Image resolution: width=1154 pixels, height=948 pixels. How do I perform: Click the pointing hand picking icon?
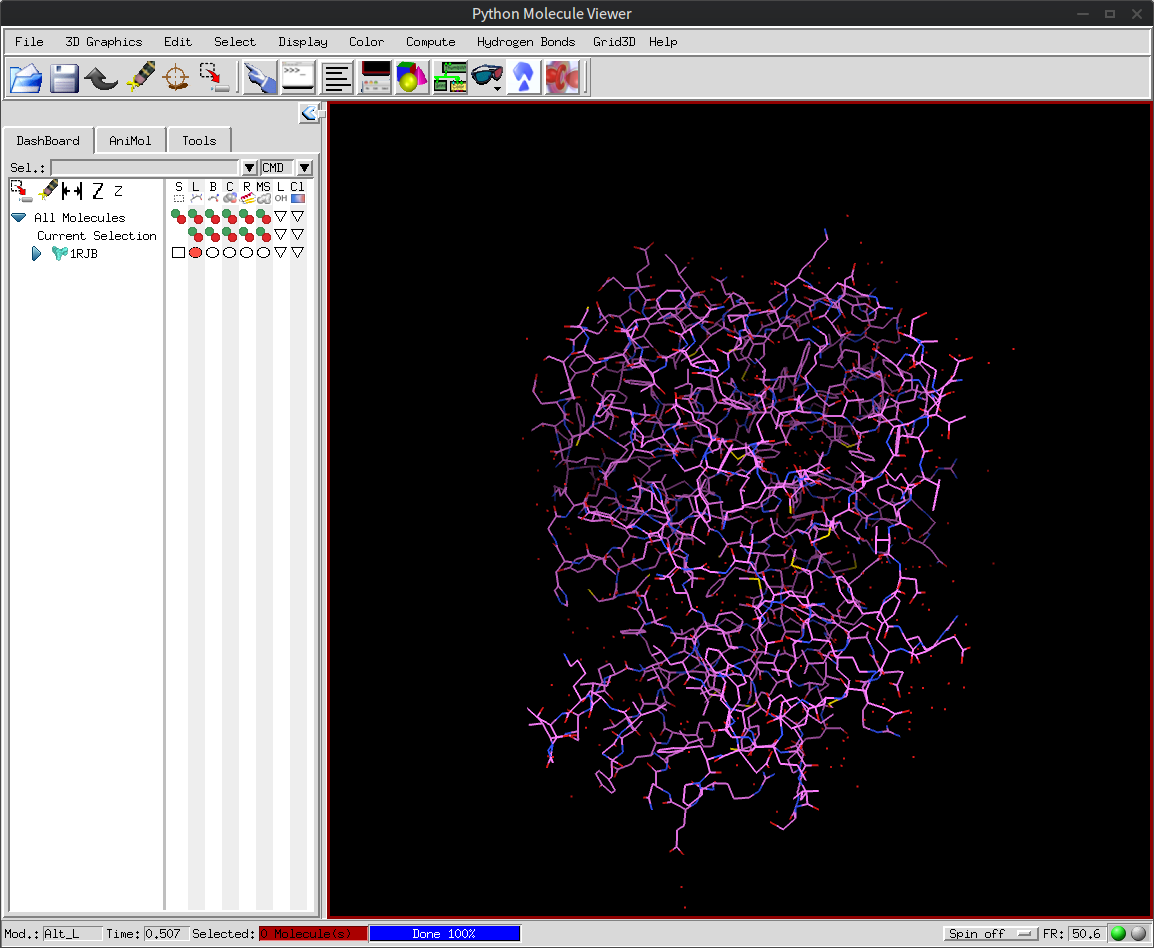pos(260,78)
